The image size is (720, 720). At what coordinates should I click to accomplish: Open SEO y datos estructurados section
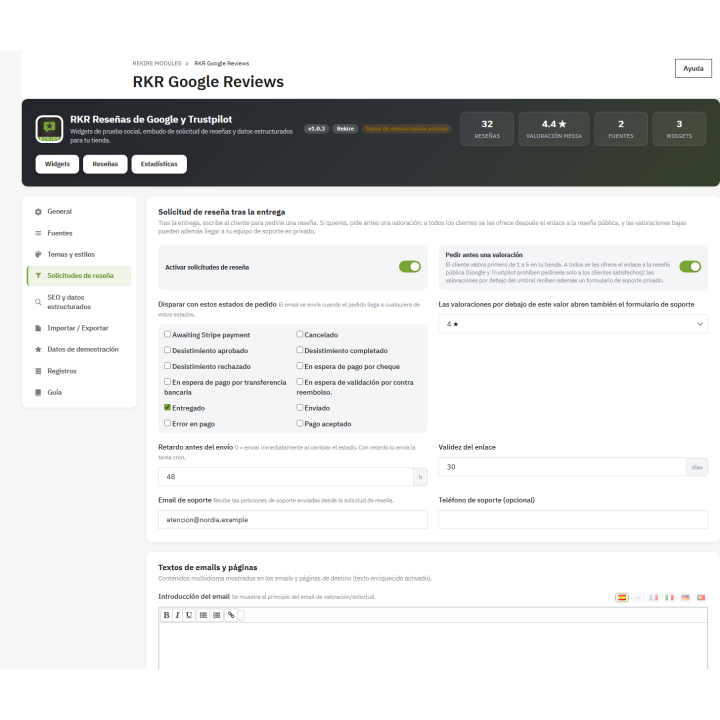[79, 302]
